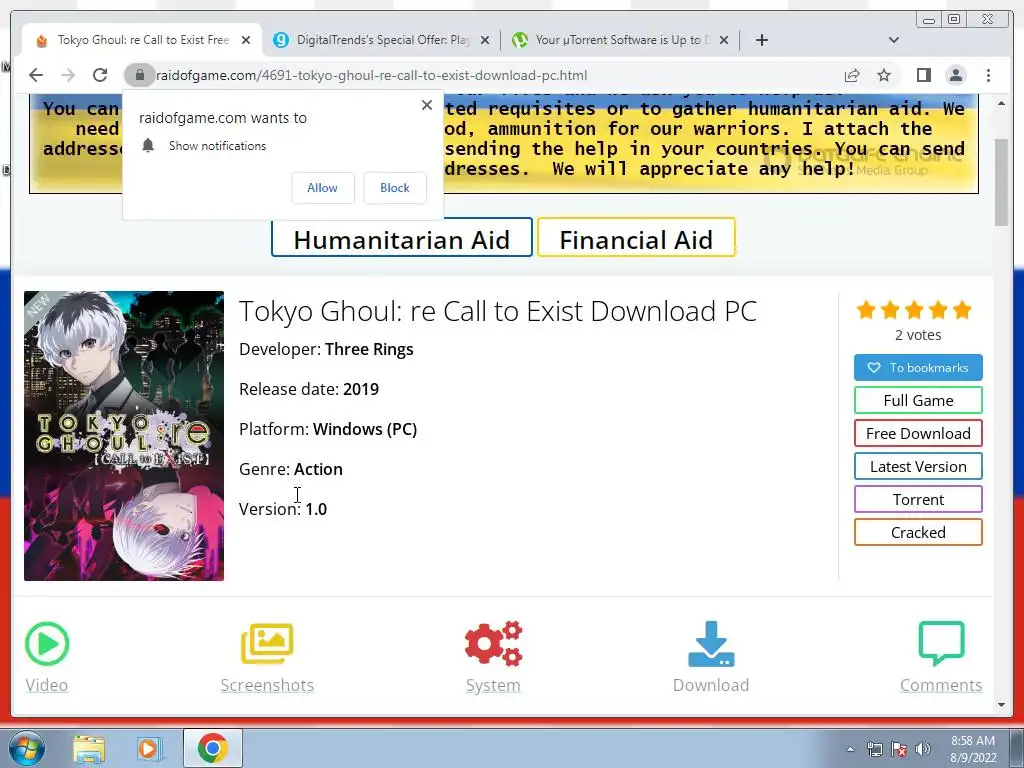Rate the game with the third star
The width and height of the screenshot is (1024, 768).
(914, 310)
